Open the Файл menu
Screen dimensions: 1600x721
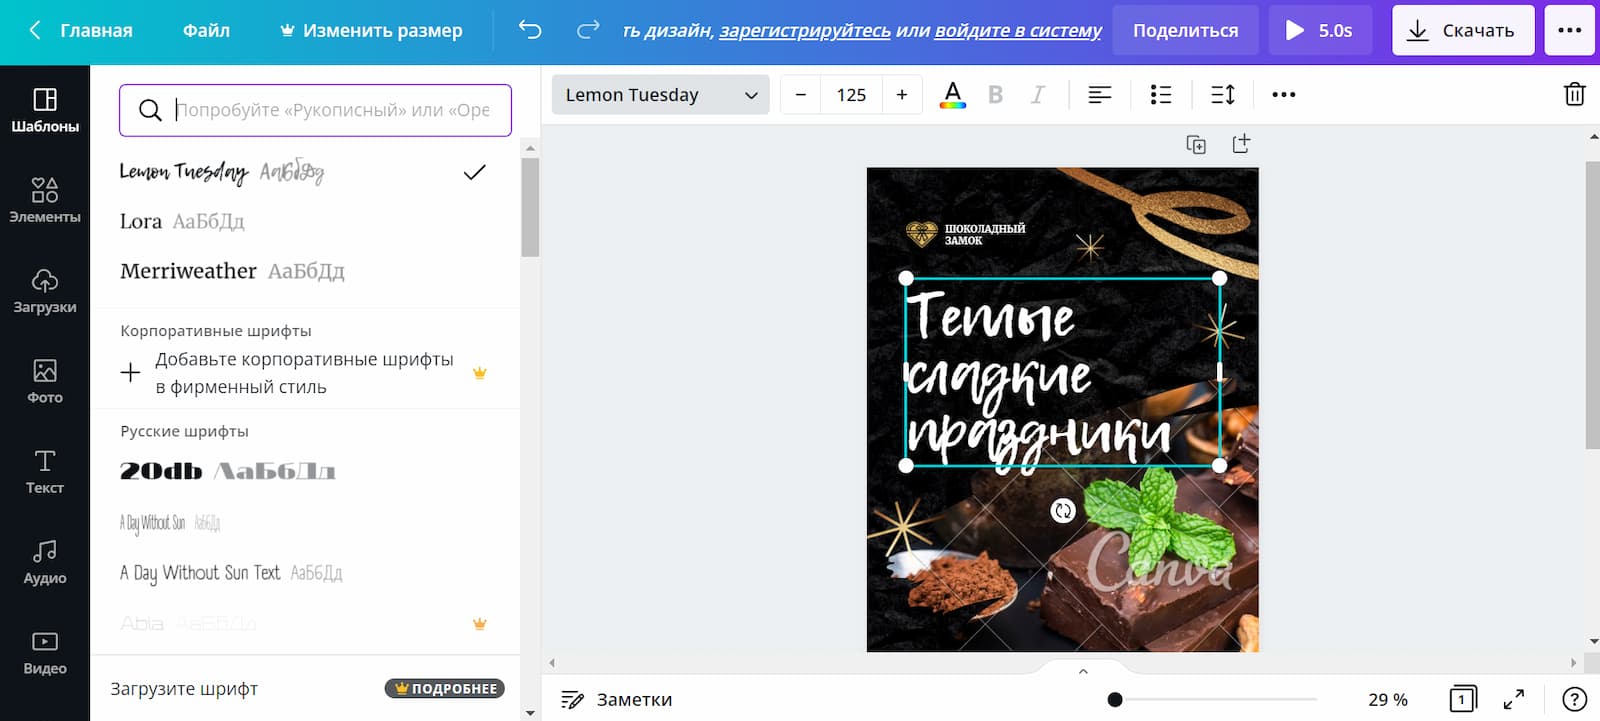[206, 30]
